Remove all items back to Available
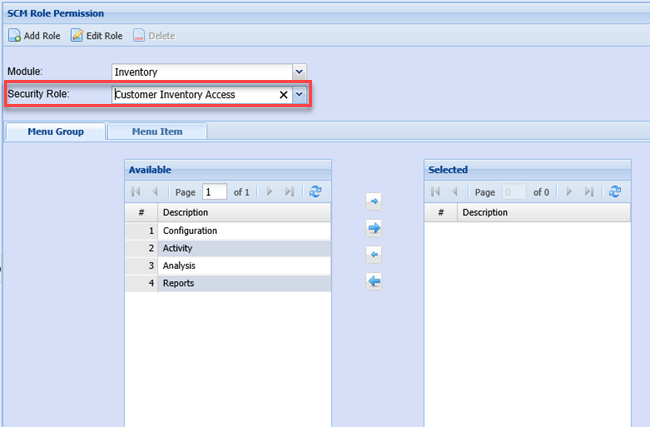 (x=375, y=282)
